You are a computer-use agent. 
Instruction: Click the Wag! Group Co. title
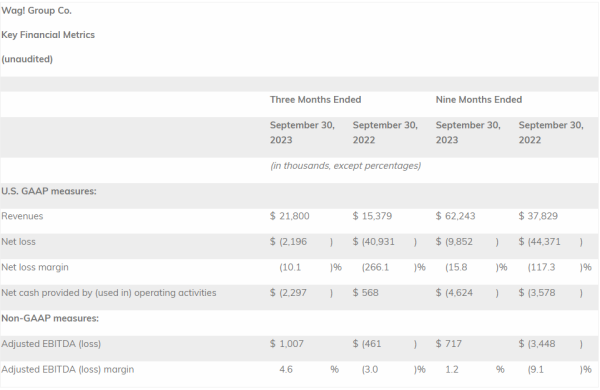click(36, 11)
